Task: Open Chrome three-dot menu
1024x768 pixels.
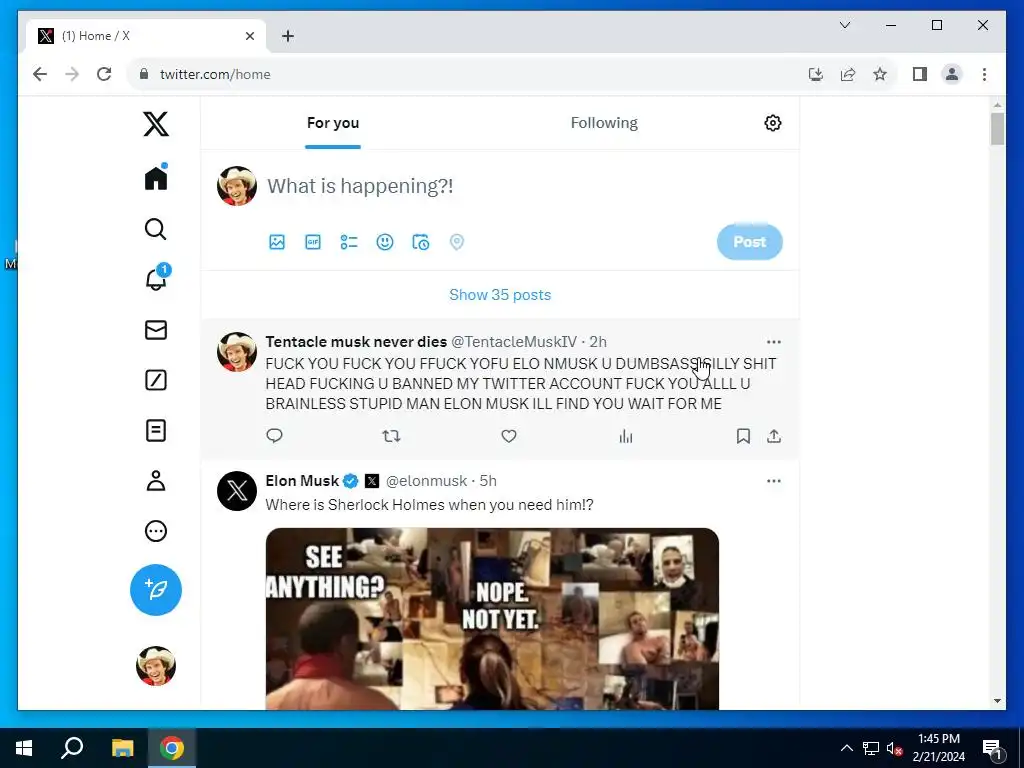Action: point(984,74)
